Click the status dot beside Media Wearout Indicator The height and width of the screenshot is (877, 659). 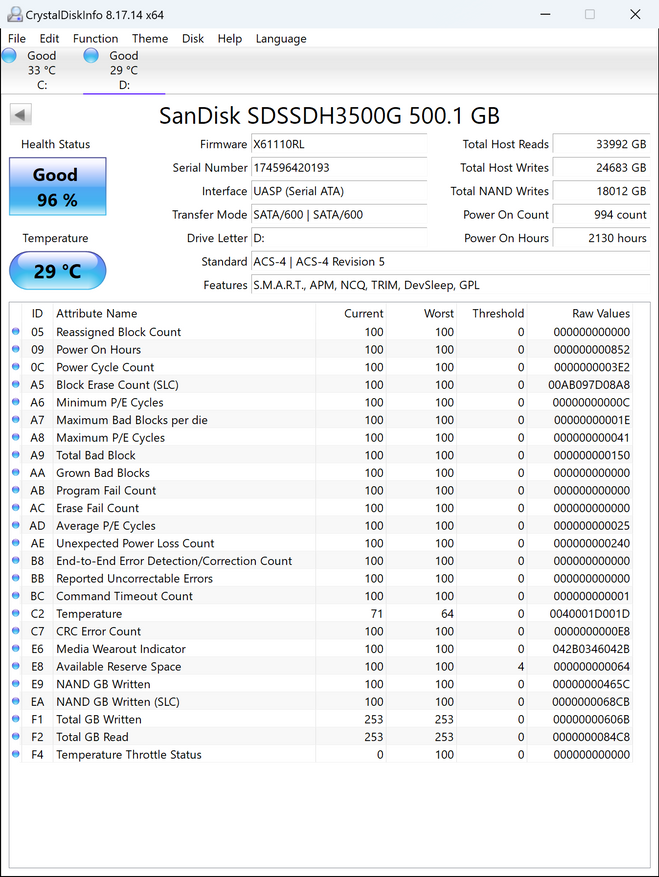(16, 649)
